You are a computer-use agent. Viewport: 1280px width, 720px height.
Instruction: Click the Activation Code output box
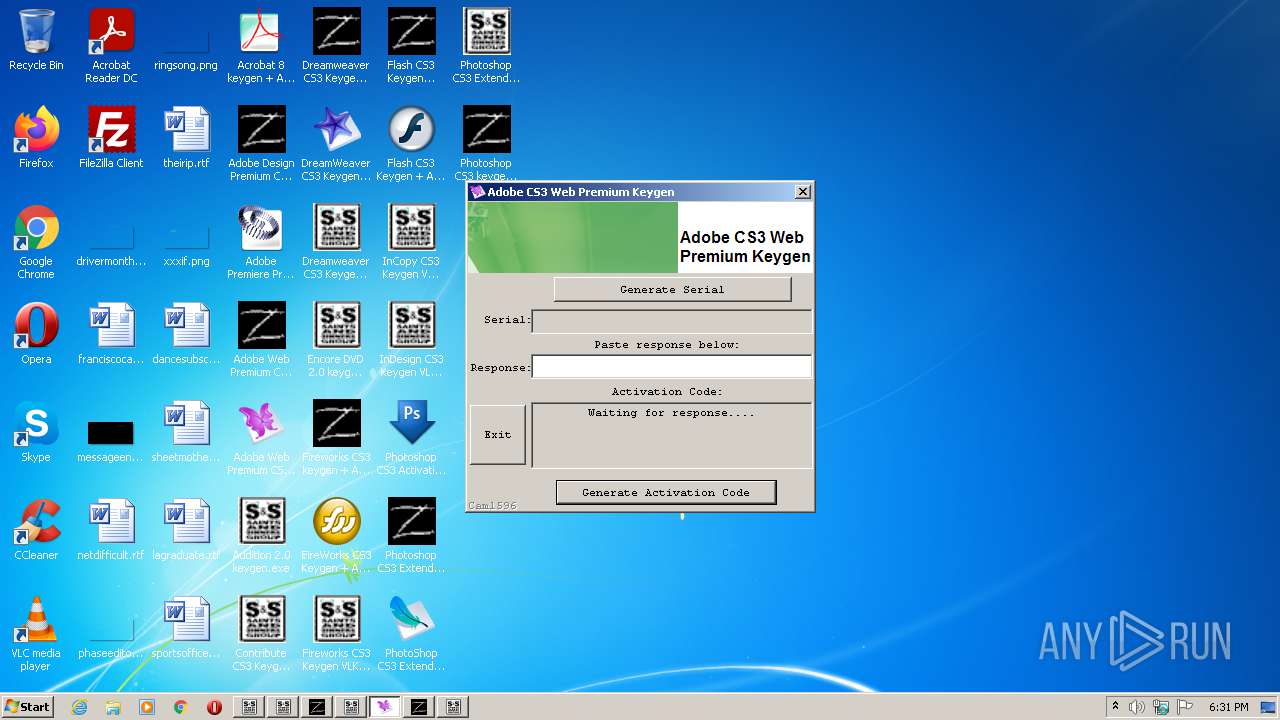click(672, 435)
